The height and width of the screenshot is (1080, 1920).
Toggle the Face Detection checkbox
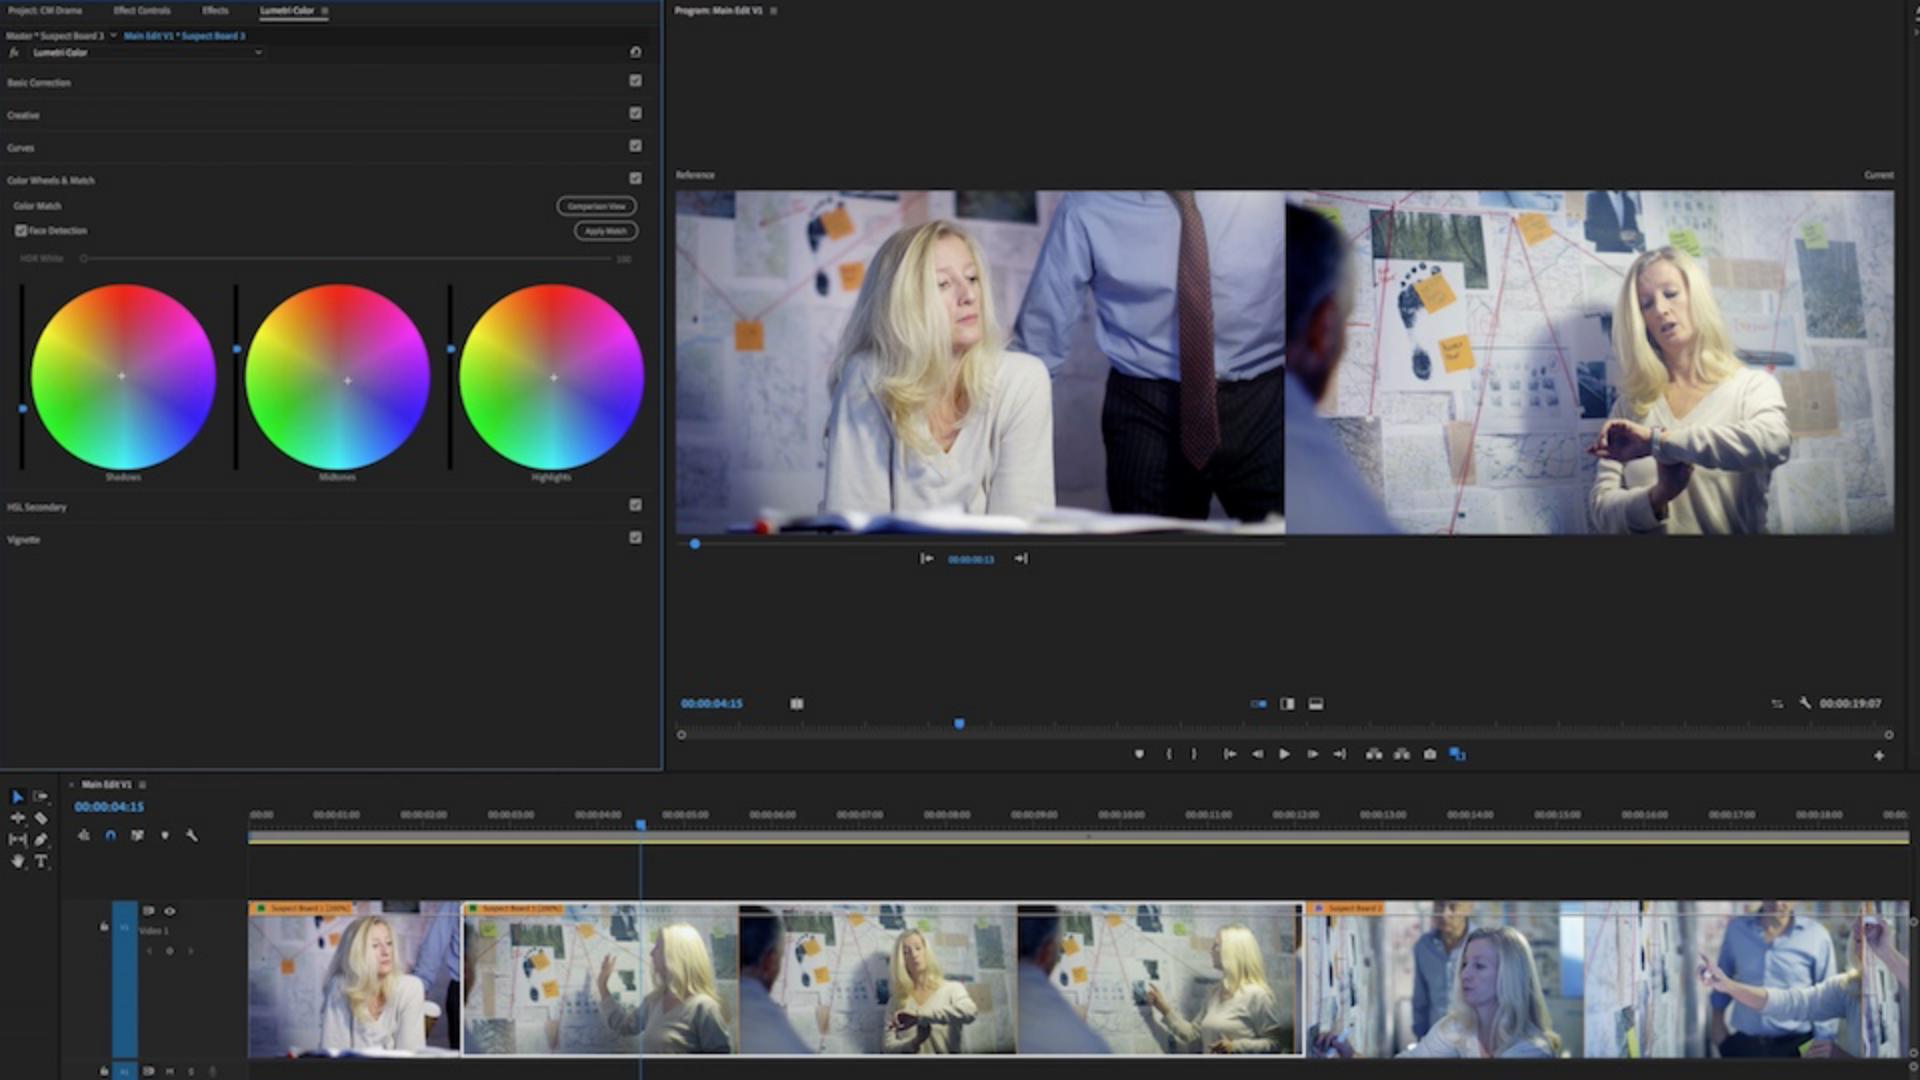(x=21, y=231)
